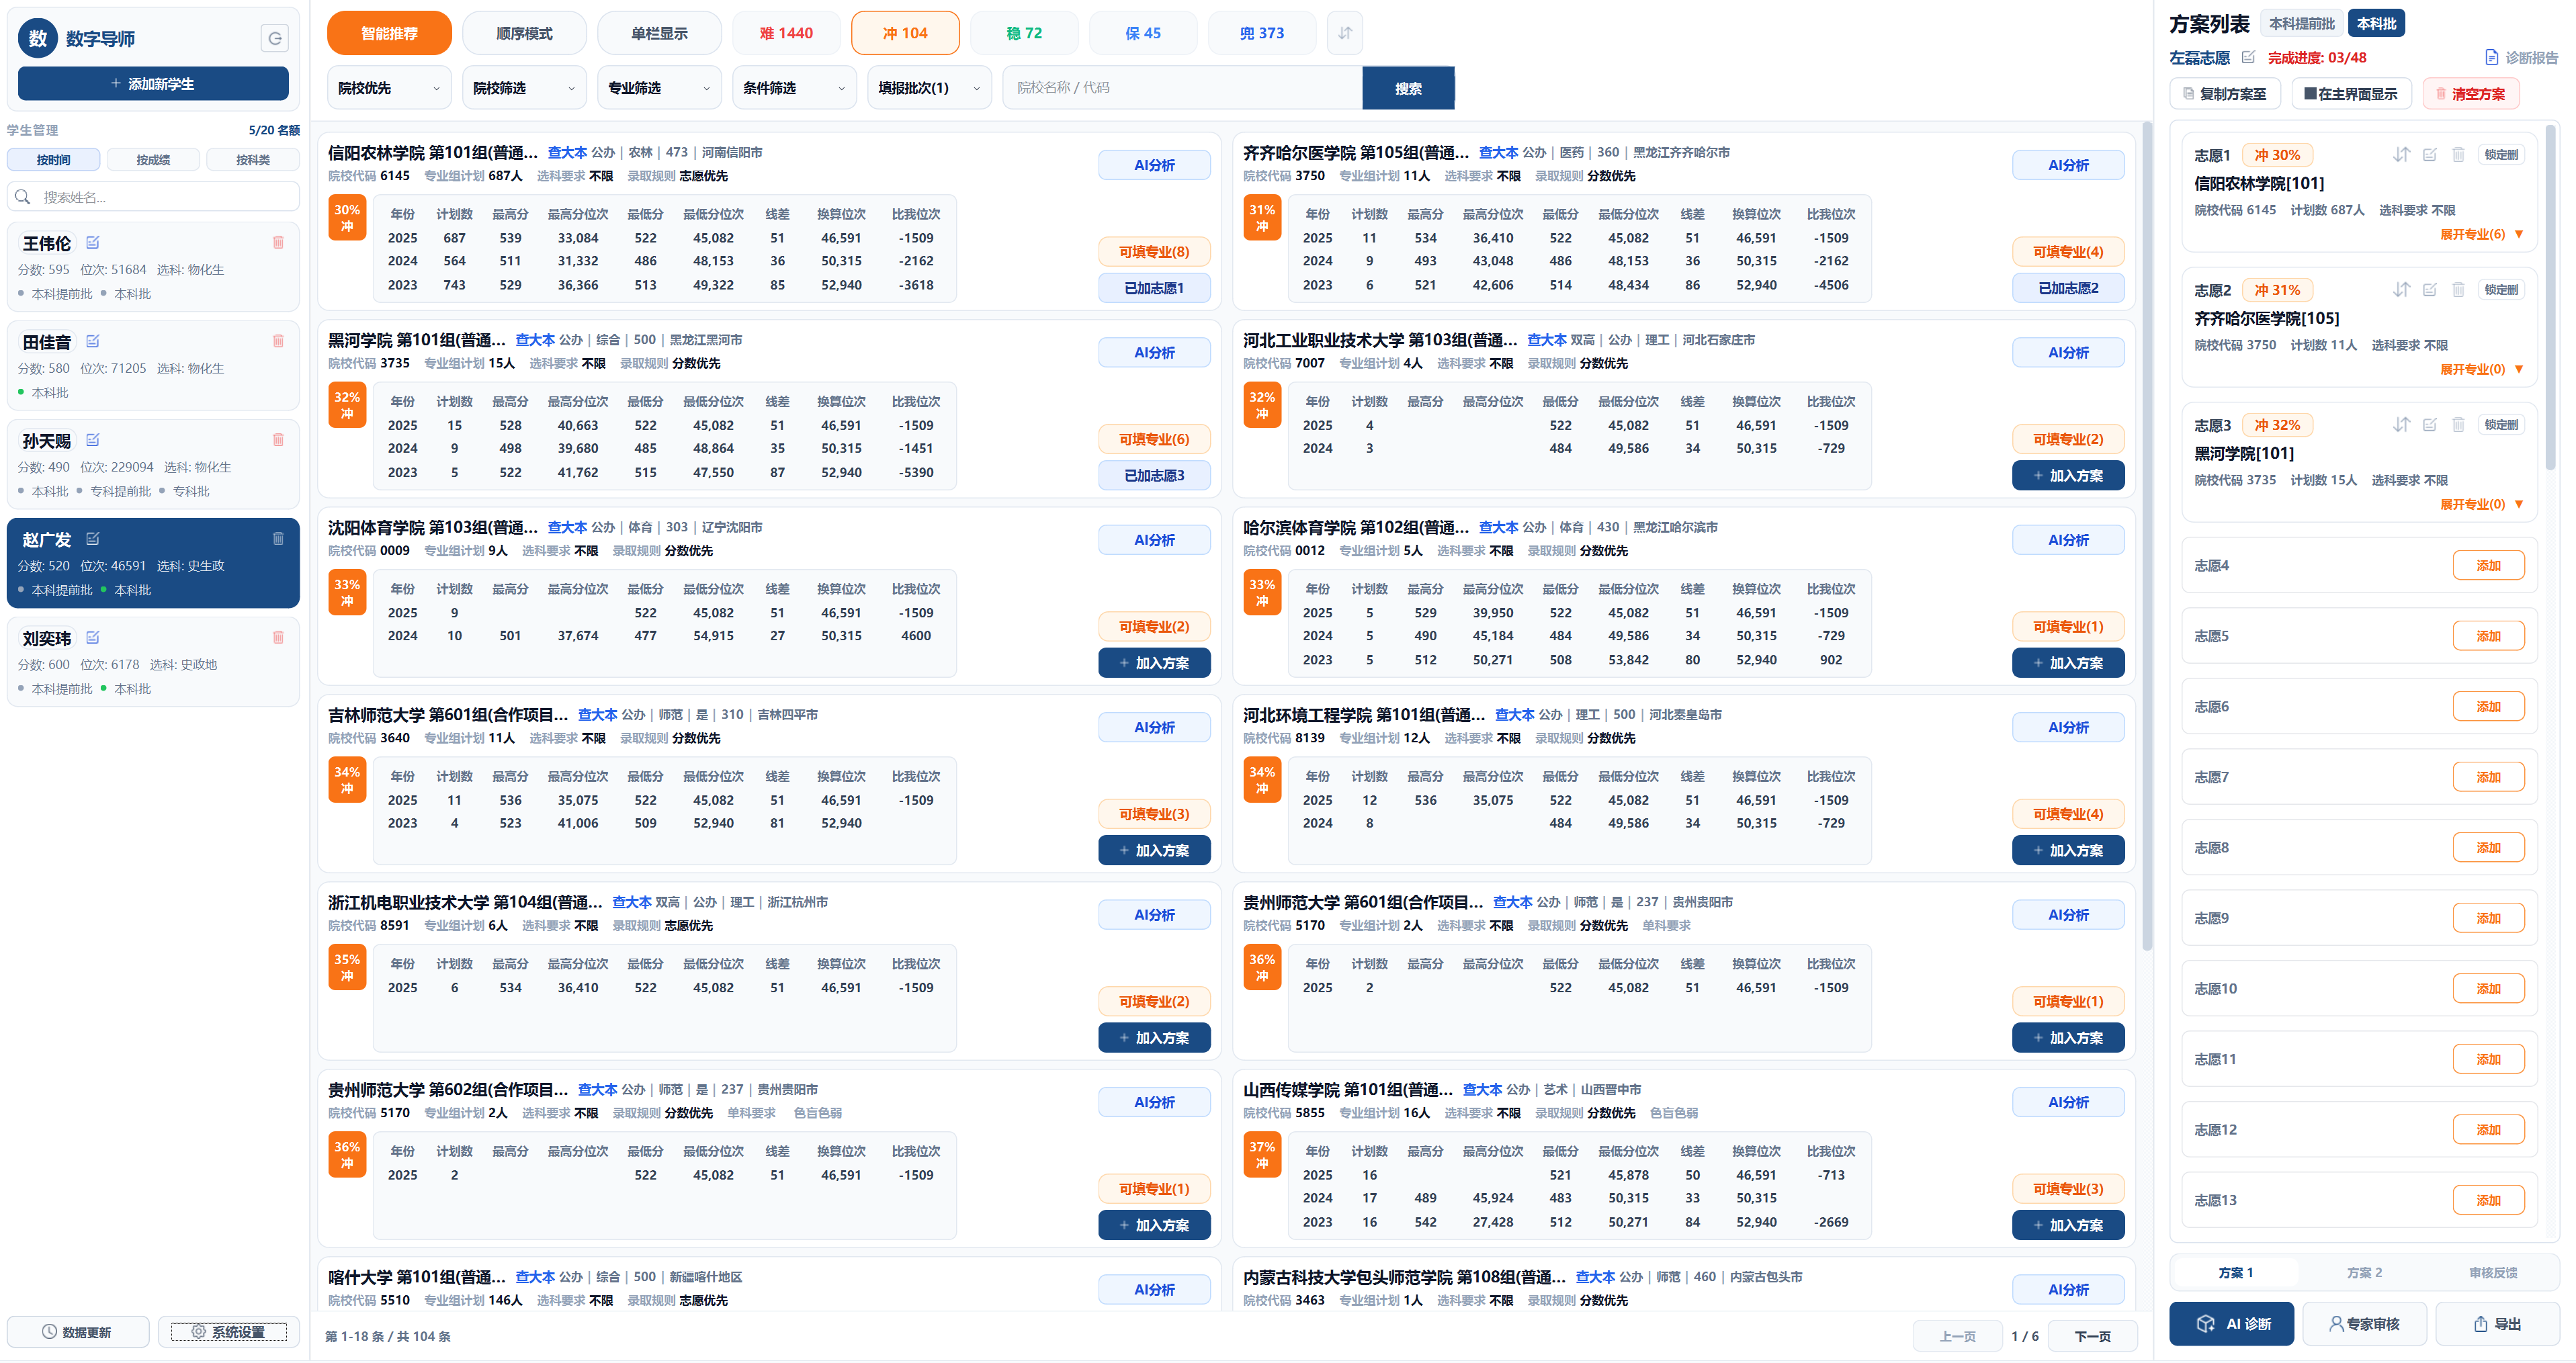
Task: Click the sort order icon after 兜 373
Action: pyautogui.click(x=1345, y=33)
